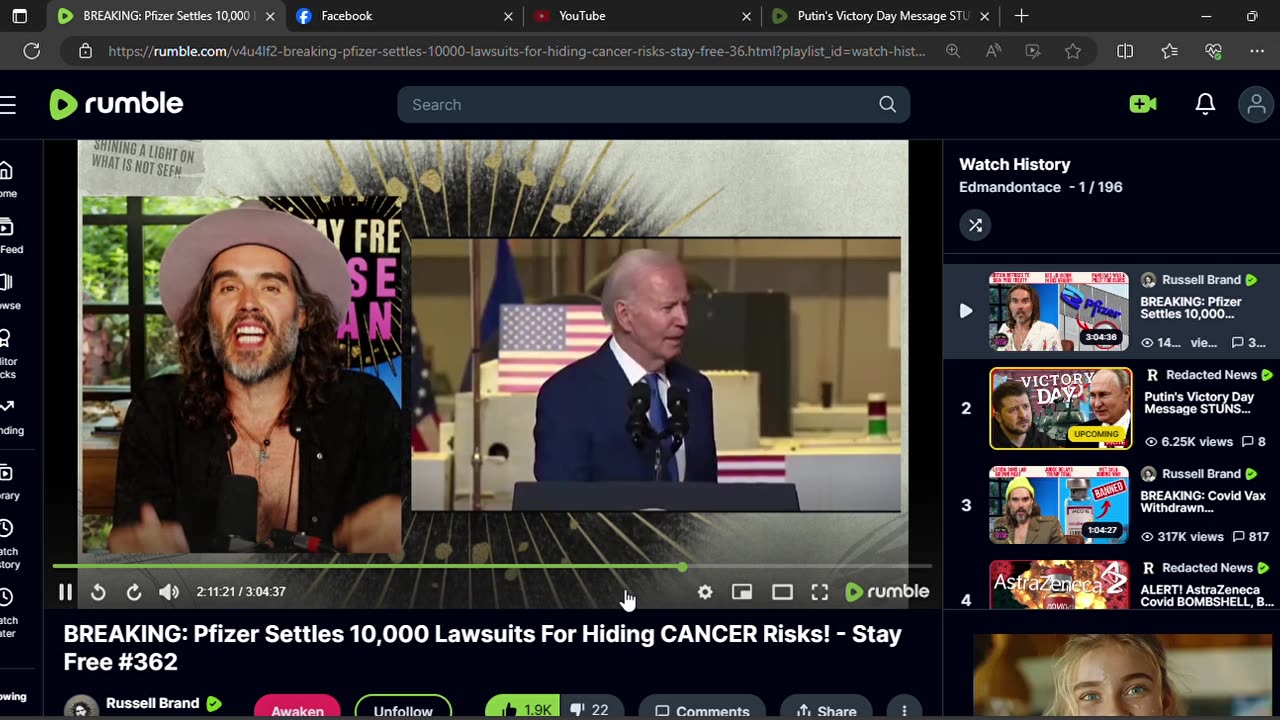Open 'Putin's Victory Day Message STUNS' title

point(1199,403)
